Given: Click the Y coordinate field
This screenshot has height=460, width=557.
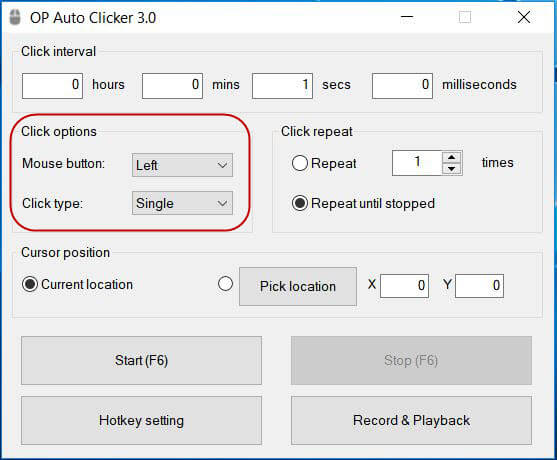Looking at the screenshot, I should coord(479,286).
